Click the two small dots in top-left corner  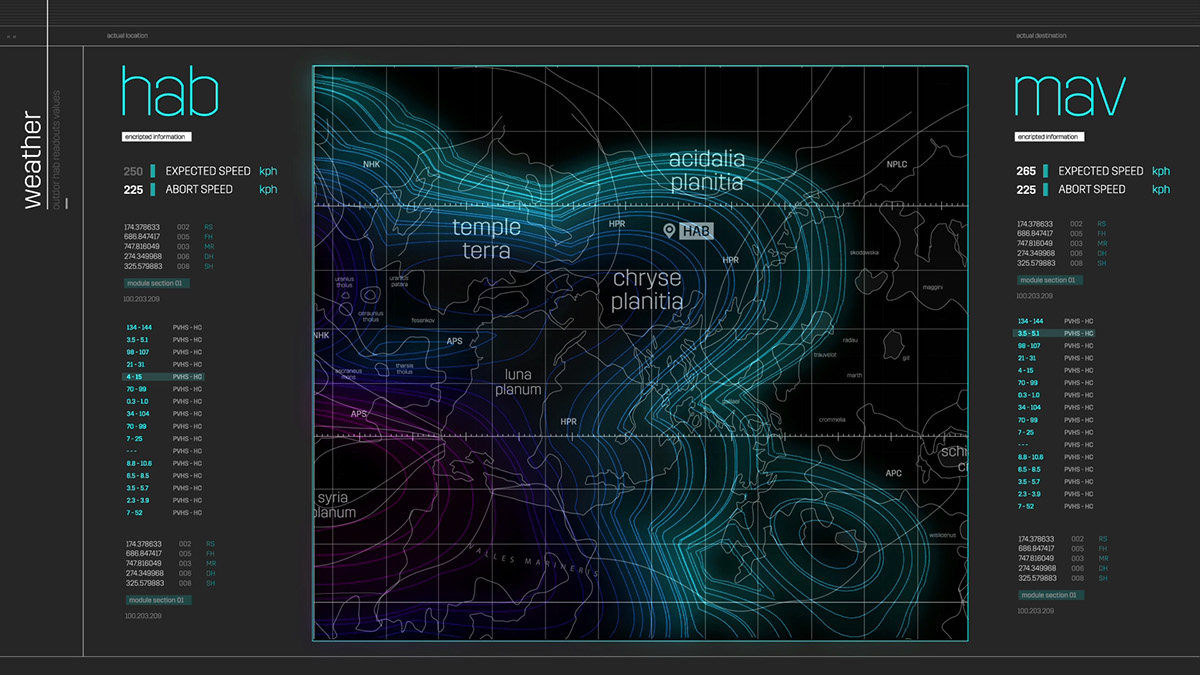click(12, 36)
